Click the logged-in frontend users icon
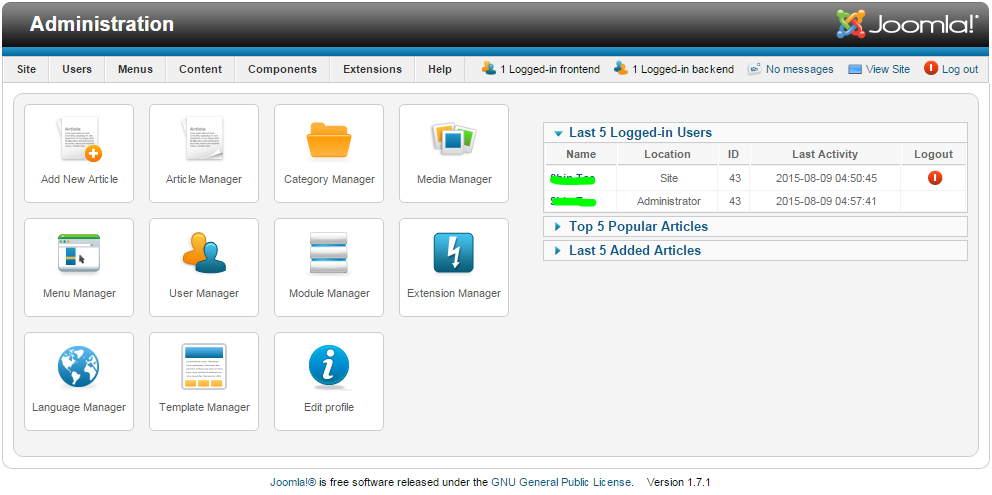Image resolution: width=992 pixels, height=495 pixels. 488,68
